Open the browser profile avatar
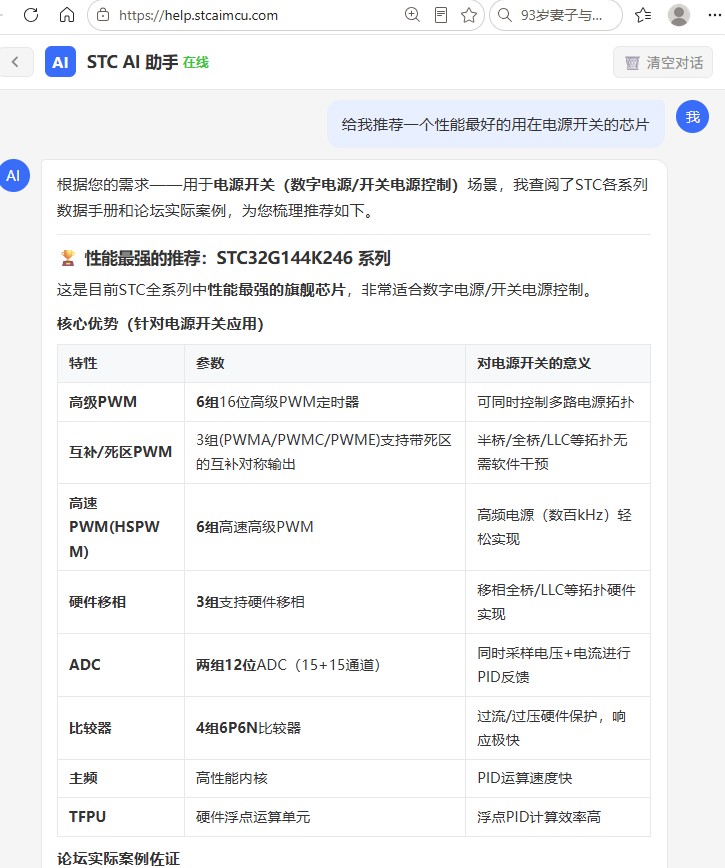This screenshot has height=868, width=725. click(679, 15)
